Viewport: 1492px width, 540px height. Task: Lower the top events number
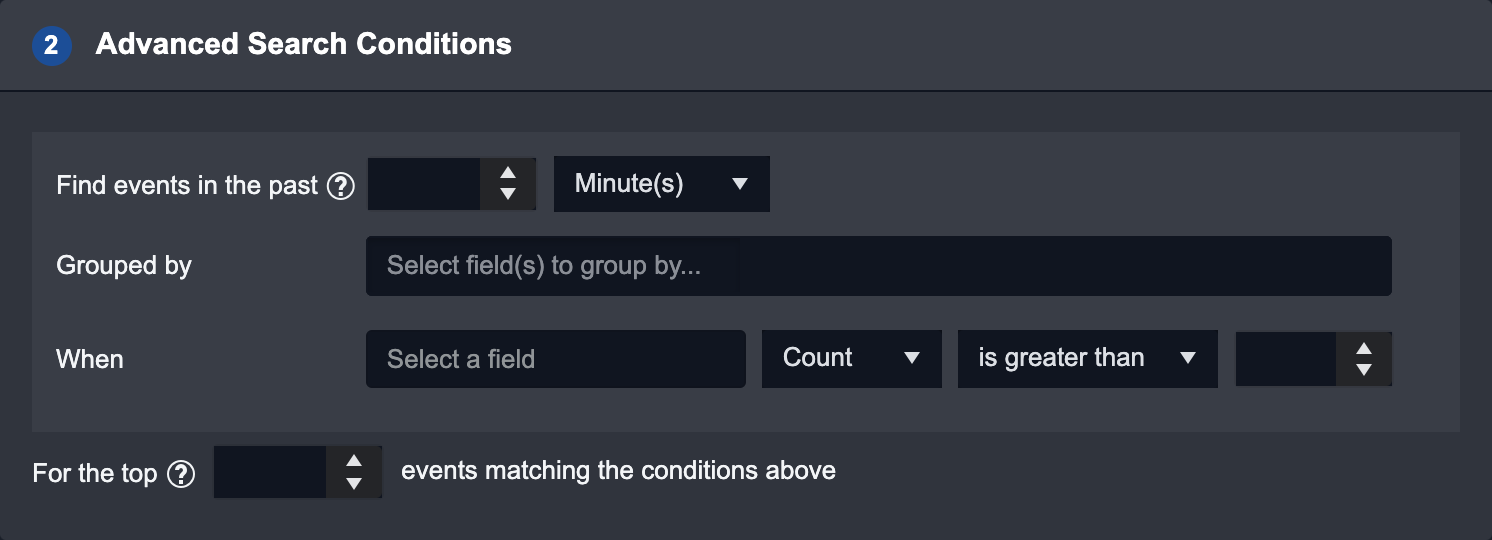(353, 483)
